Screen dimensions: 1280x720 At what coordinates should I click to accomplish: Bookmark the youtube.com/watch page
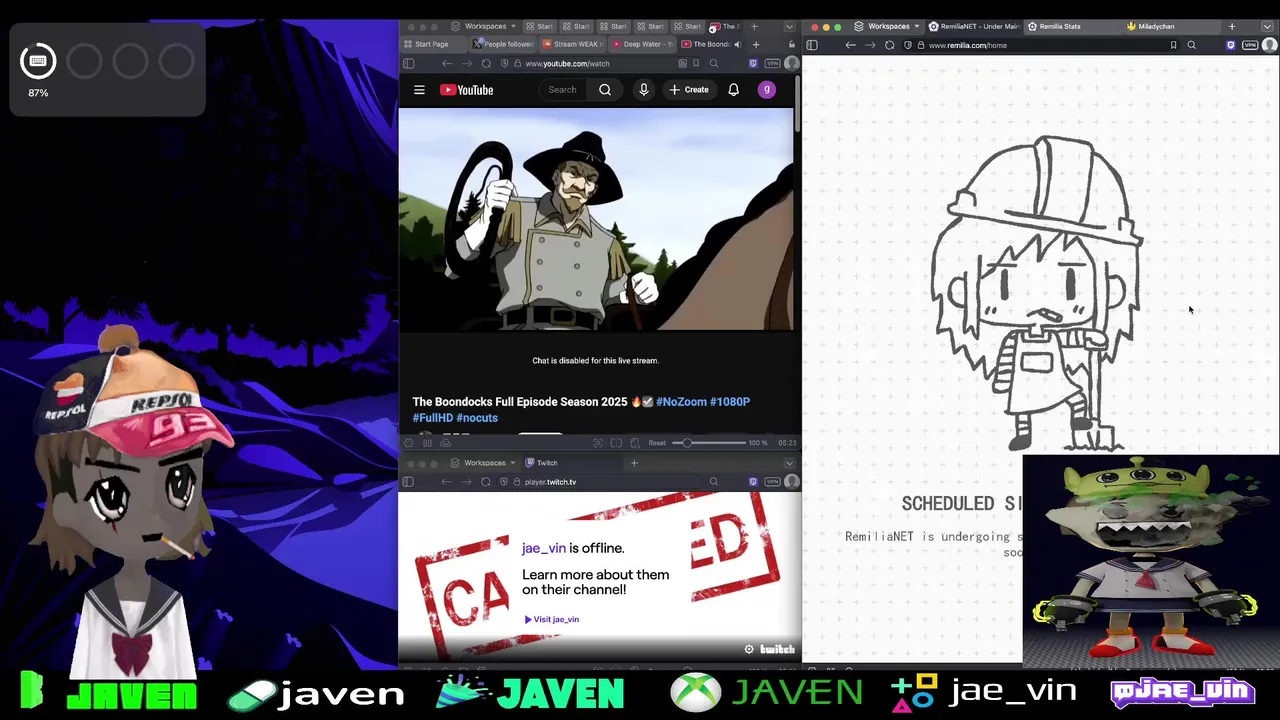tap(696, 64)
